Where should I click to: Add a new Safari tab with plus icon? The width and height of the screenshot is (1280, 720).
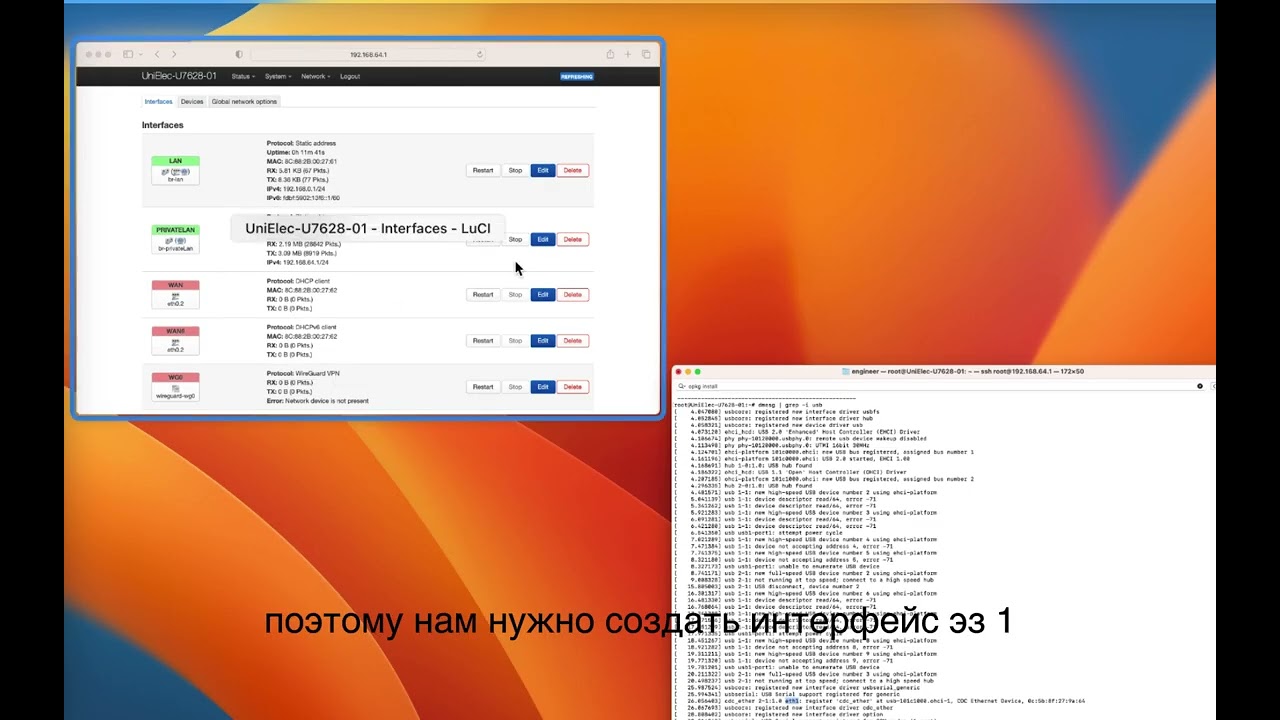click(x=628, y=54)
